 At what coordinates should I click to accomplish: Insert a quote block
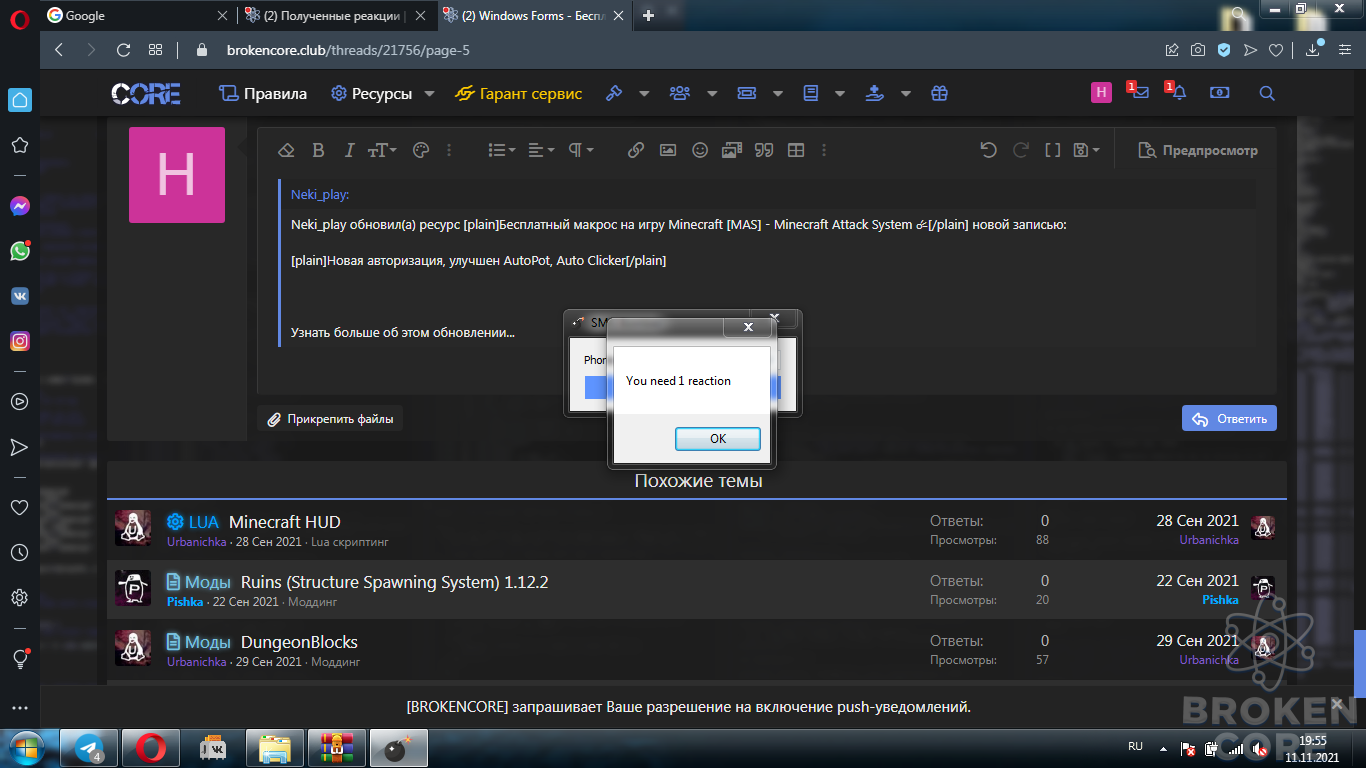coord(763,150)
